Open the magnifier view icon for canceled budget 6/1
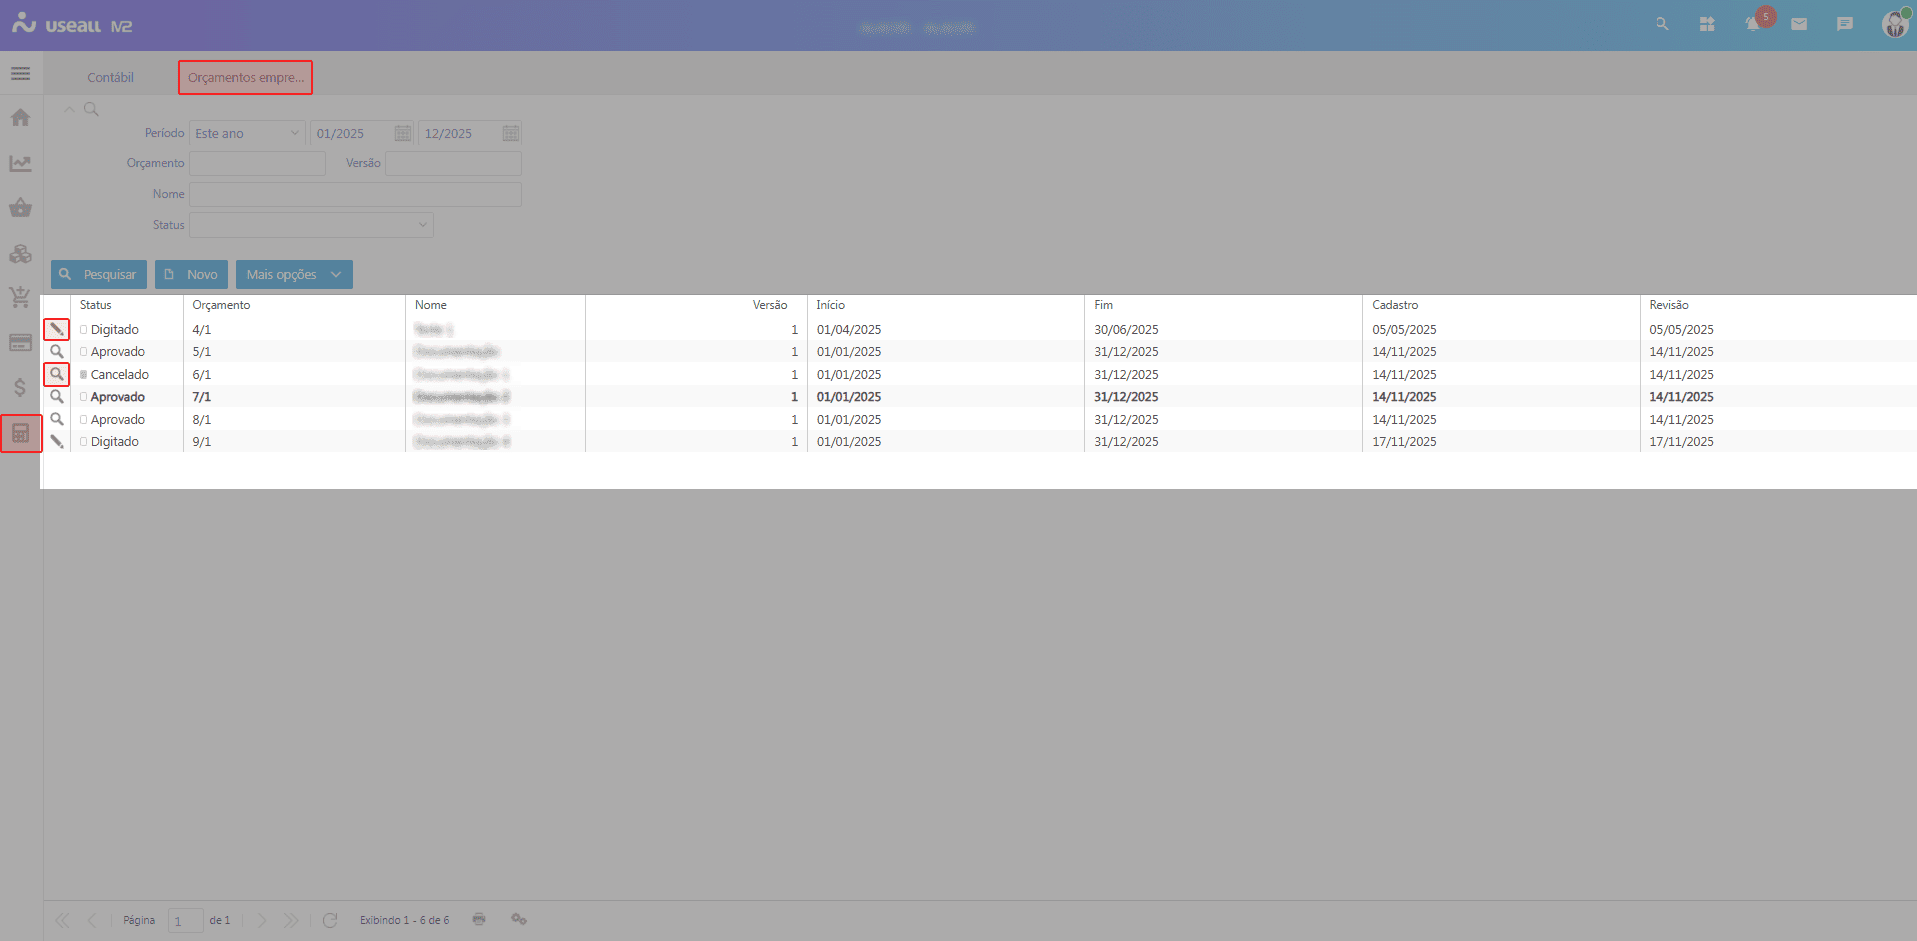The width and height of the screenshot is (1917, 941). (x=57, y=374)
